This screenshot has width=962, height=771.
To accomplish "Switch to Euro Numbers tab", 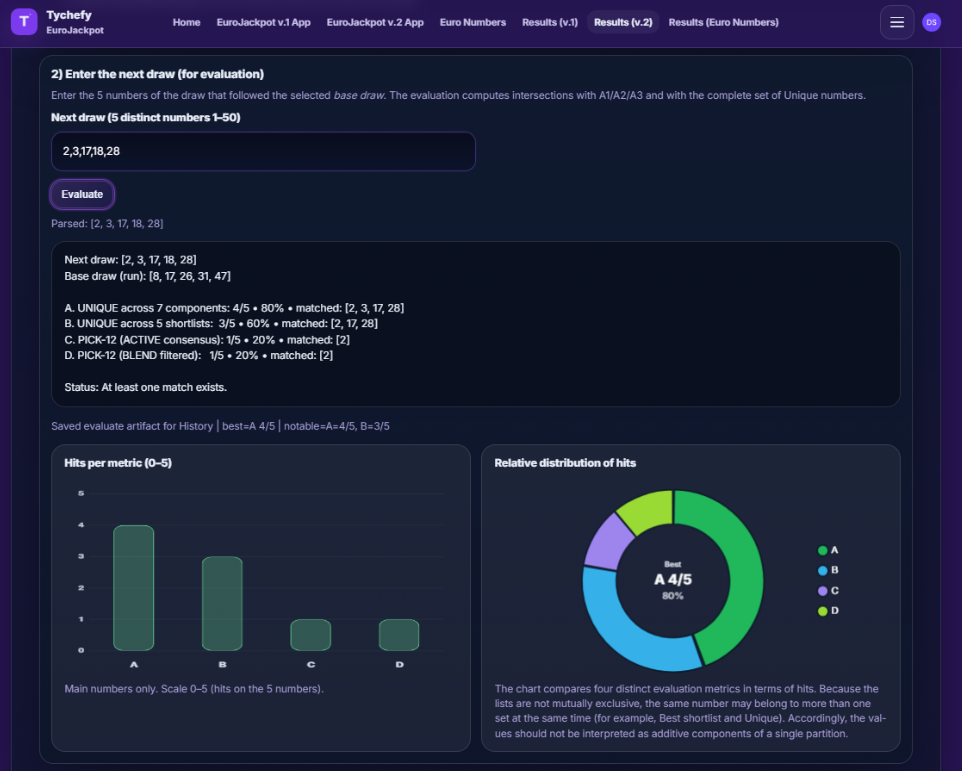I will [473, 22].
